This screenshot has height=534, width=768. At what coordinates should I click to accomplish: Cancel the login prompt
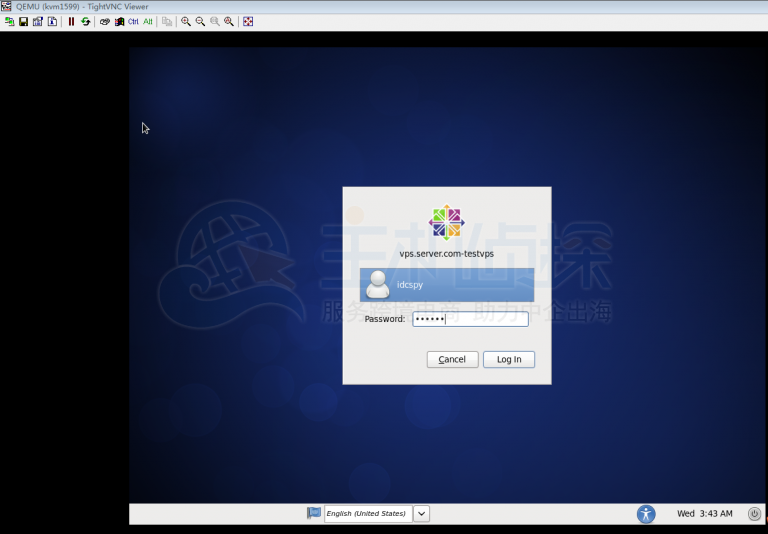(x=452, y=359)
